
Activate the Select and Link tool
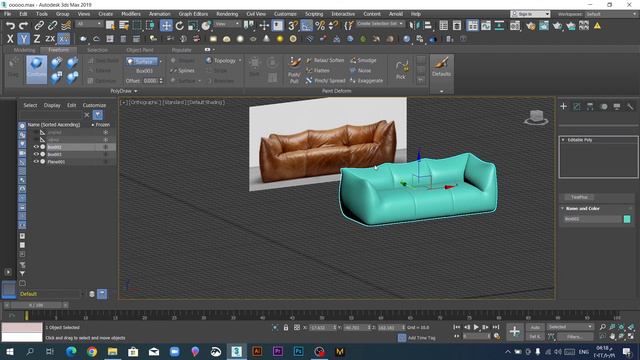[x=39, y=26]
